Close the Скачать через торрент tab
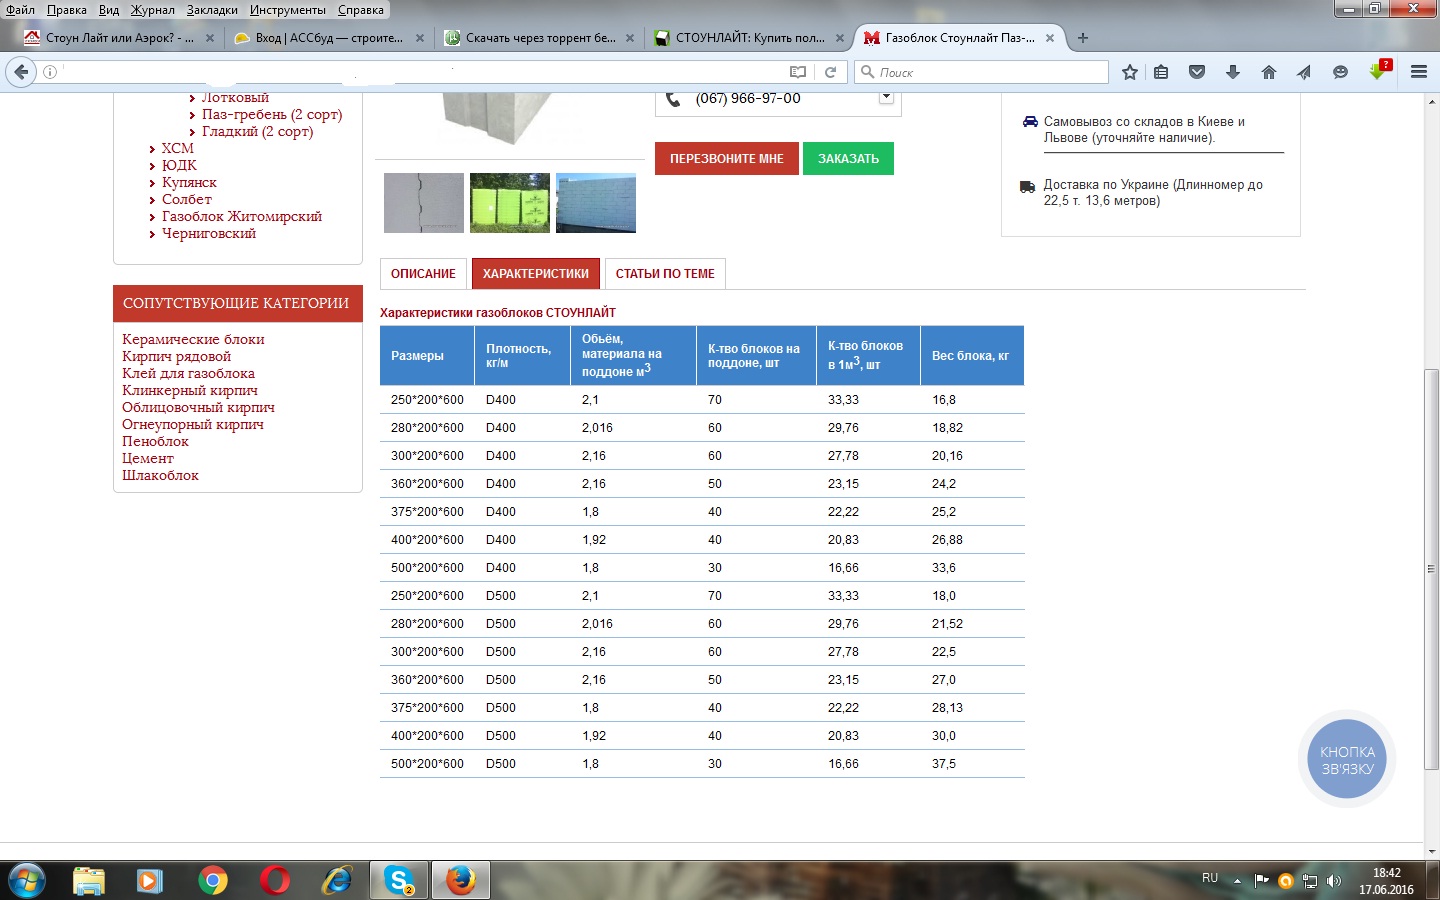1440x900 pixels. pos(630,38)
